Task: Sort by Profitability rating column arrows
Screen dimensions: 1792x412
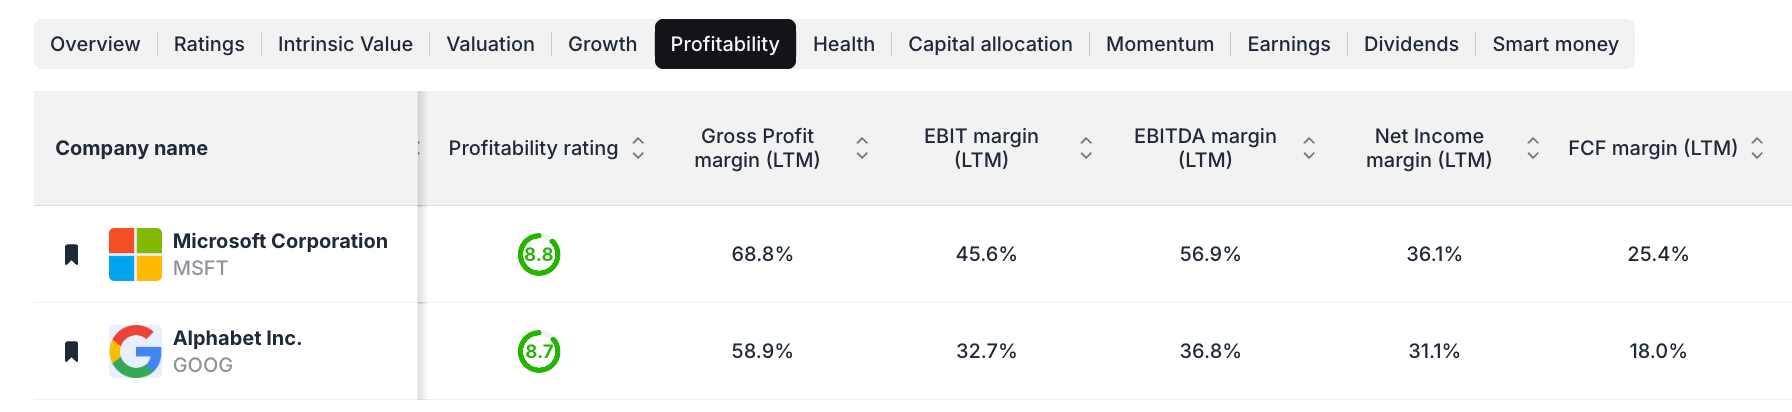Action: (x=638, y=148)
